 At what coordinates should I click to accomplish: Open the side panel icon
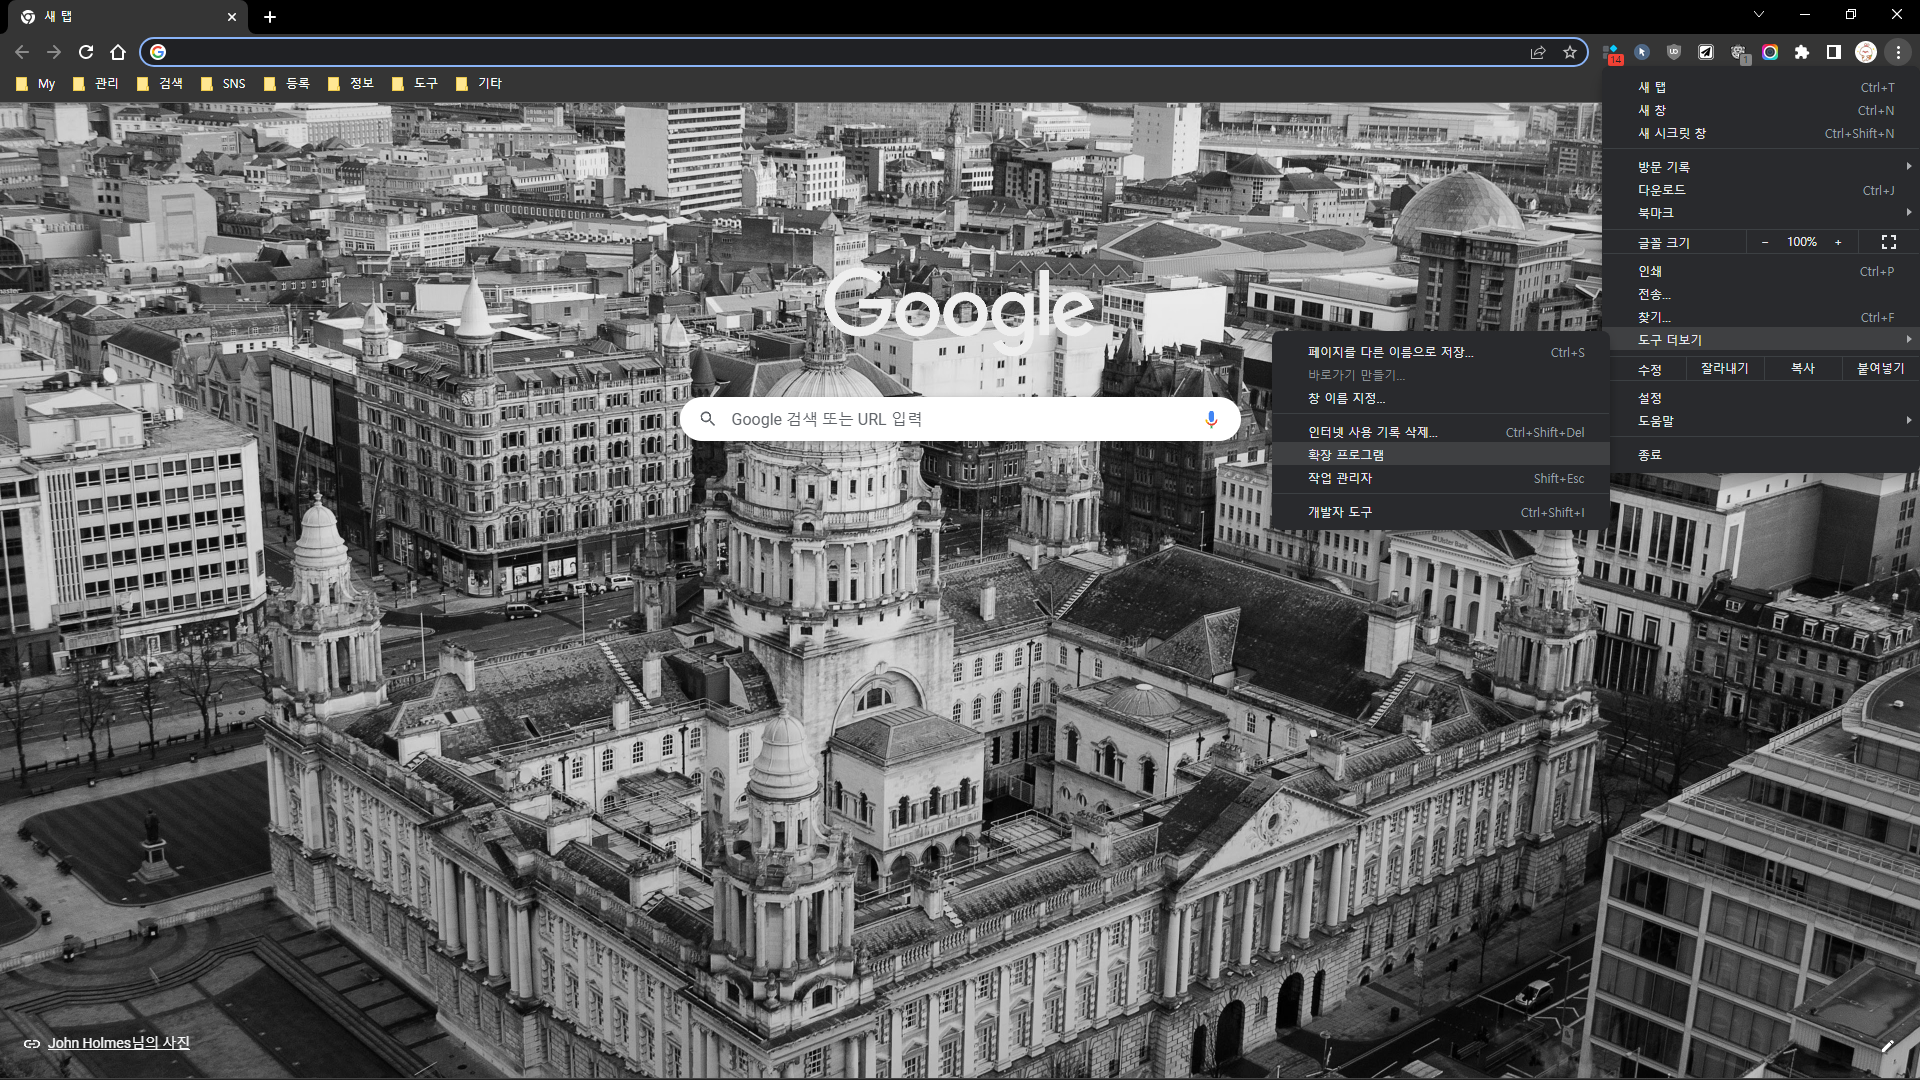[x=1834, y=52]
